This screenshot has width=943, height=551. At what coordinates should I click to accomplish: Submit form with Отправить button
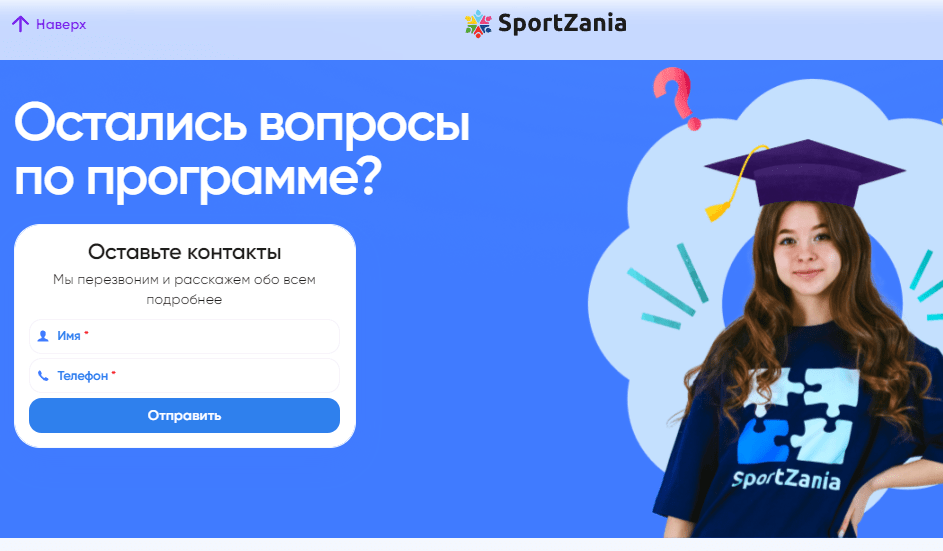(184, 416)
